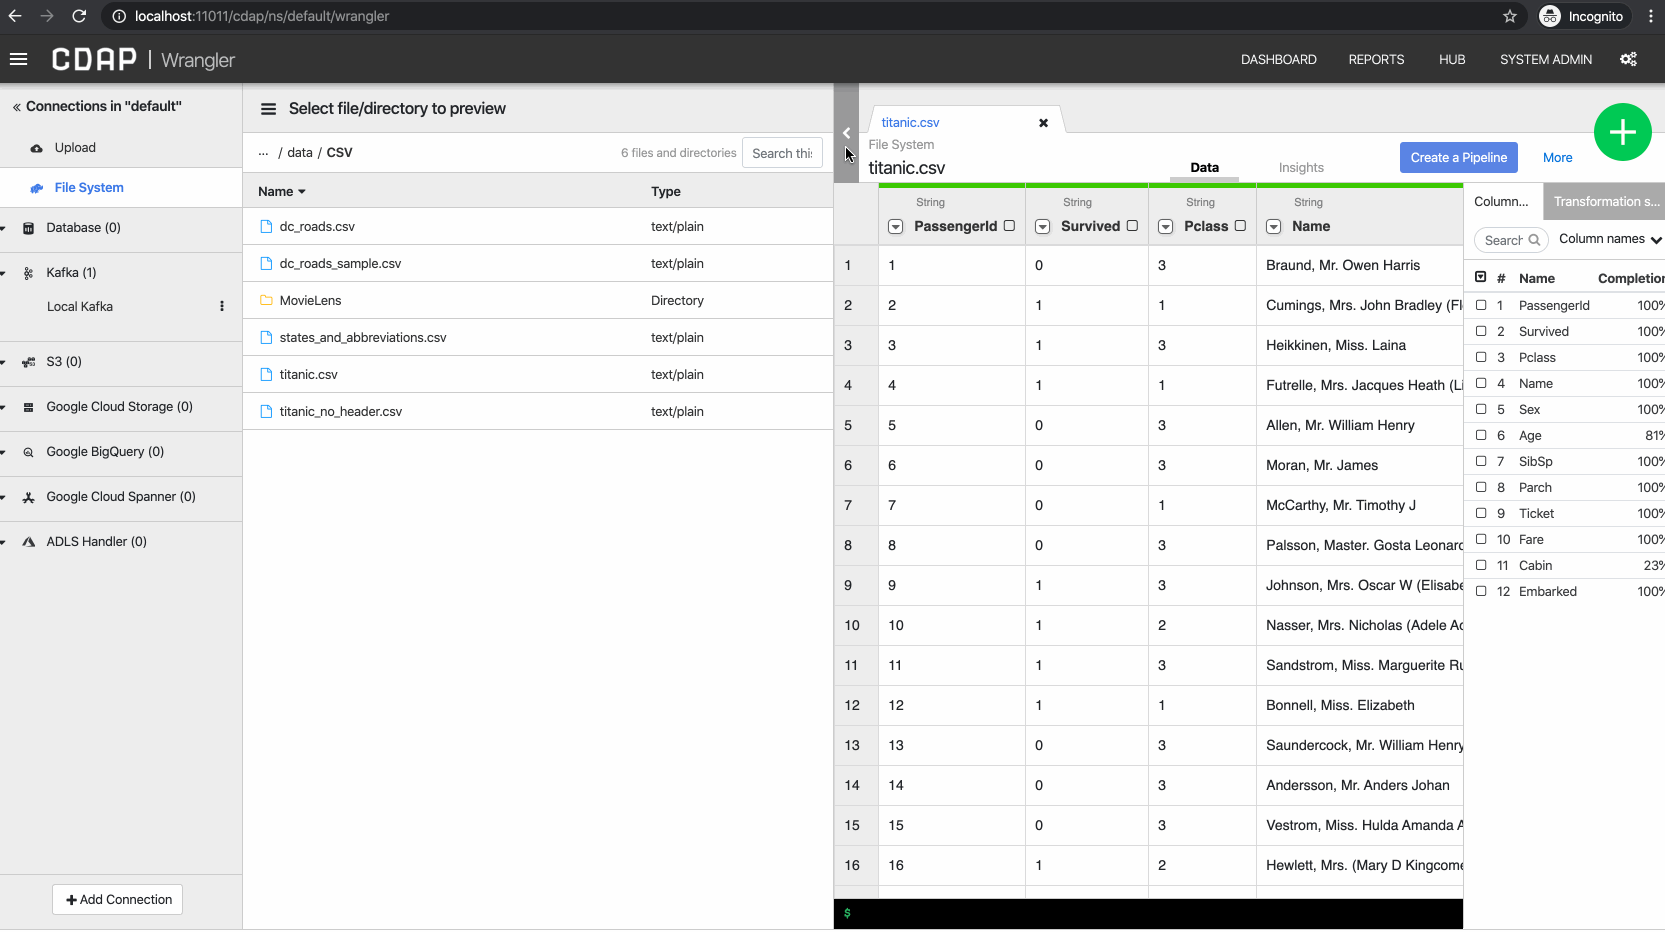The height and width of the screenshot is (932, 1665).
Task: Sort files by the Name header
Action: point(281,192)
